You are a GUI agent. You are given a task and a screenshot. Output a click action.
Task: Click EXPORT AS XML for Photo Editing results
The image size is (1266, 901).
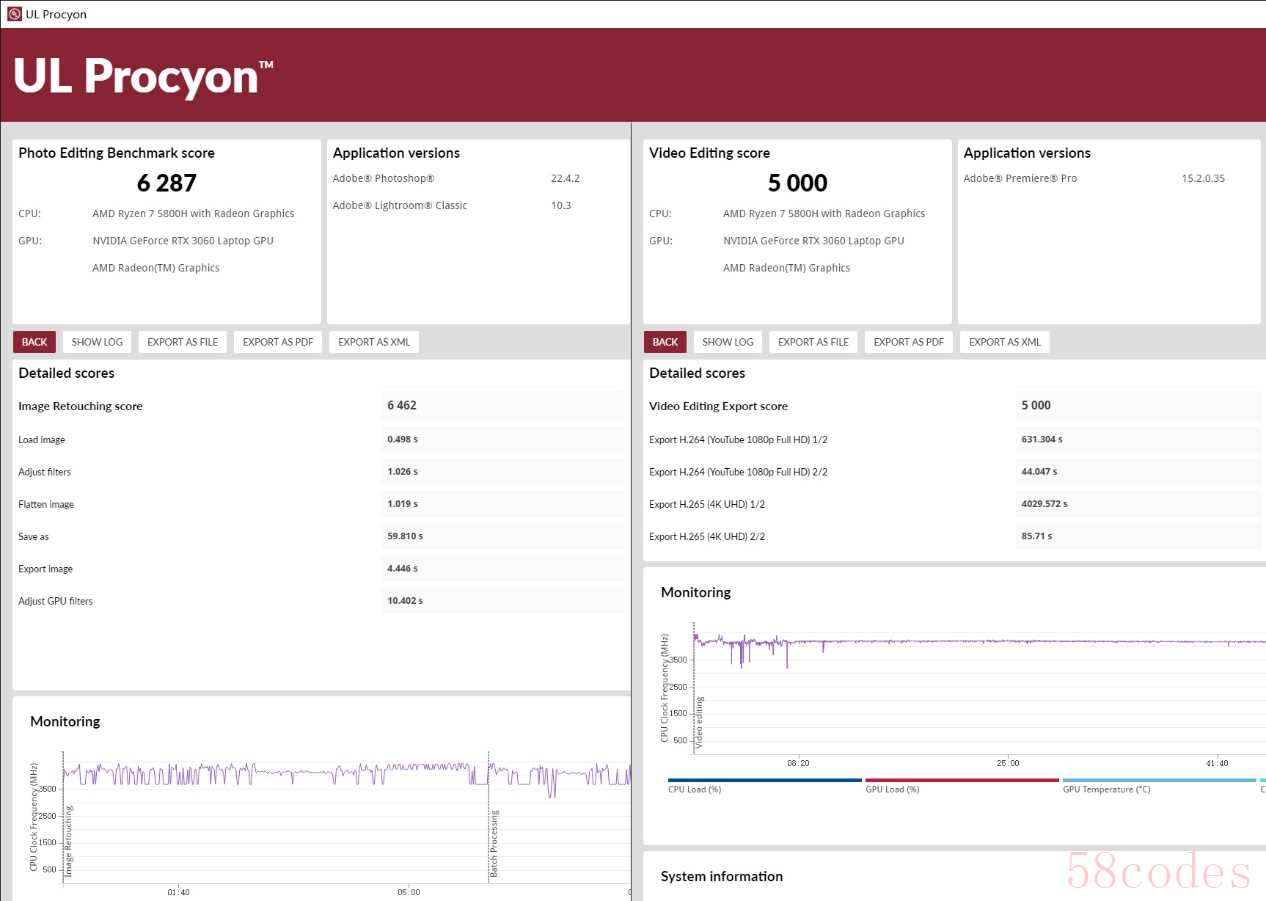tap(374, 342)
